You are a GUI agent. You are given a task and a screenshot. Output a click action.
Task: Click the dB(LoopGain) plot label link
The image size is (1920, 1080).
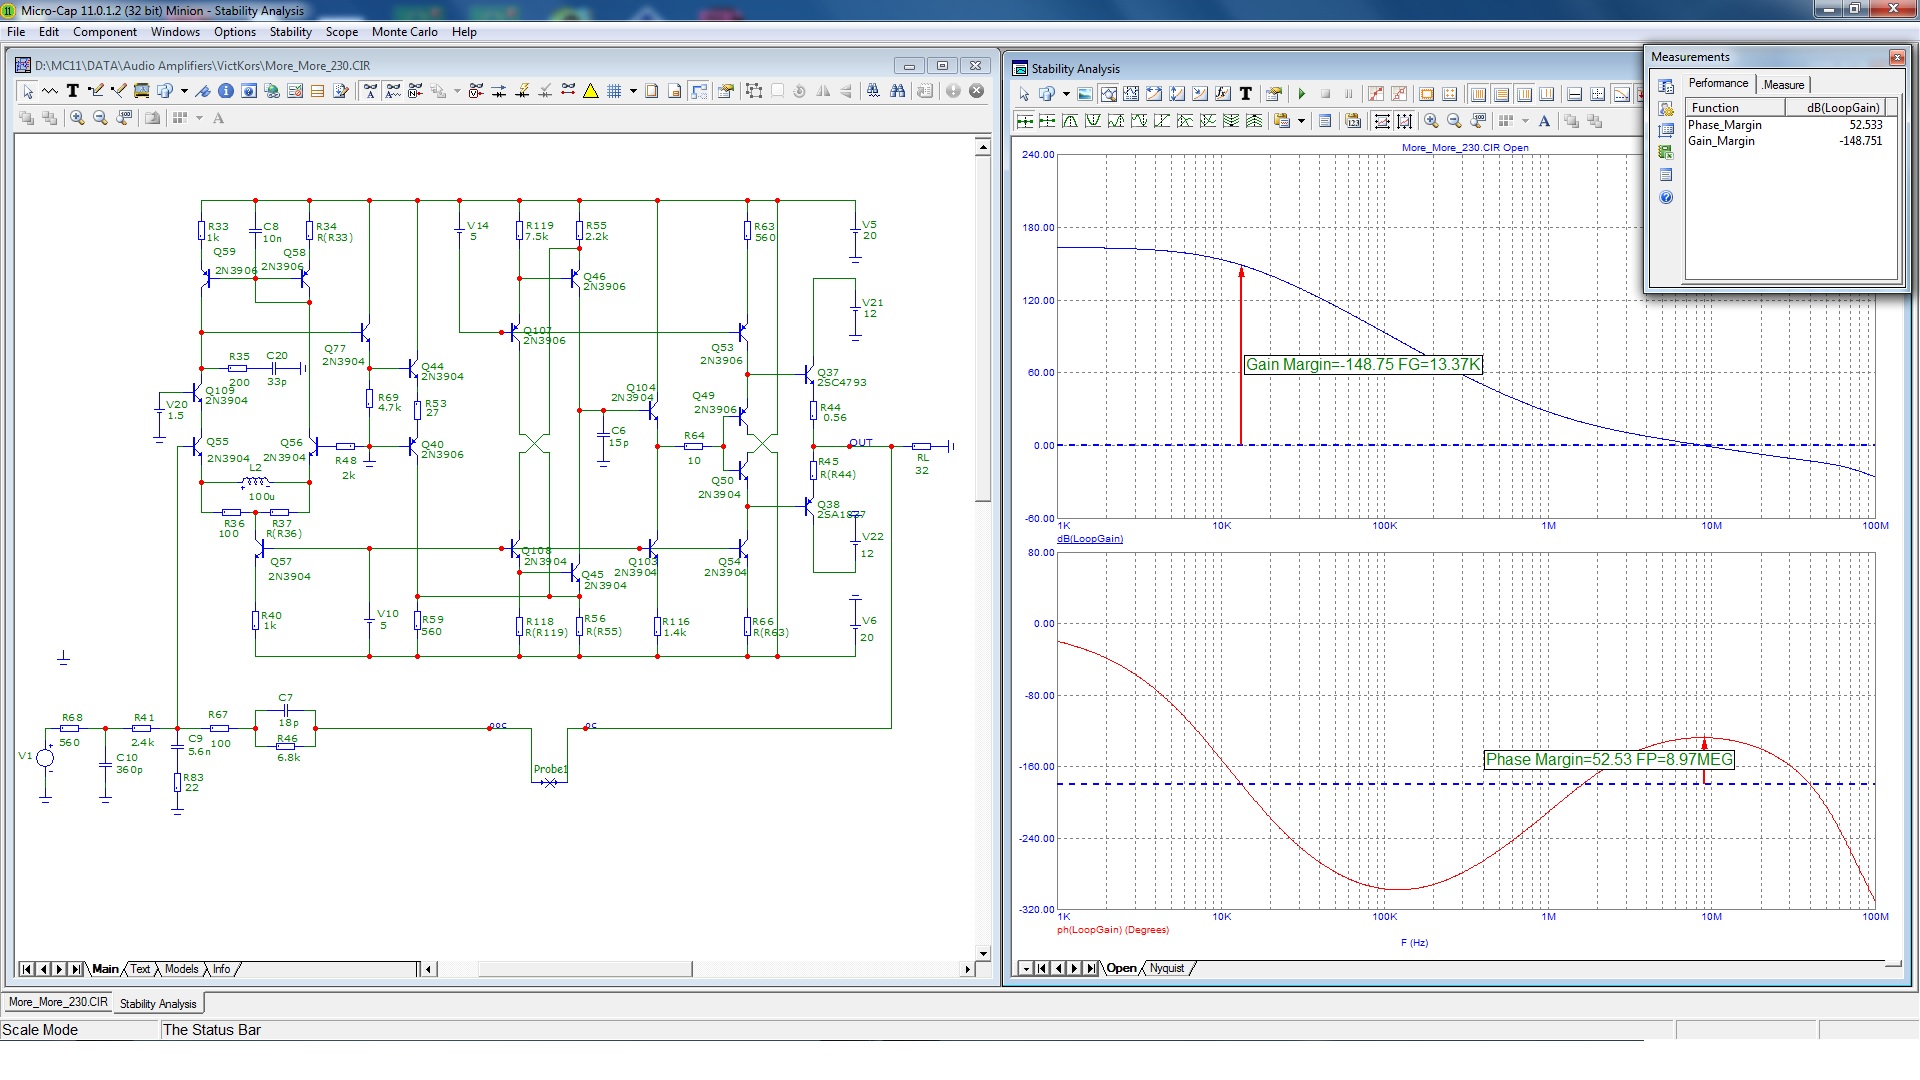[x=1090, y=539]
